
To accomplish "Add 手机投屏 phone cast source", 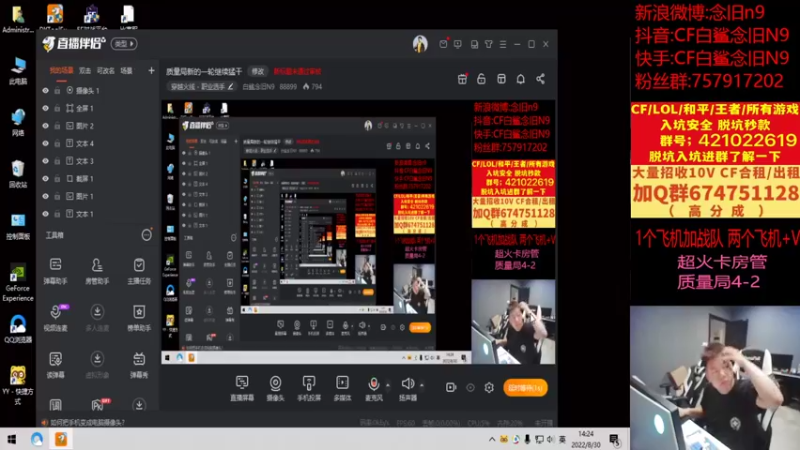I will (309, 388).
